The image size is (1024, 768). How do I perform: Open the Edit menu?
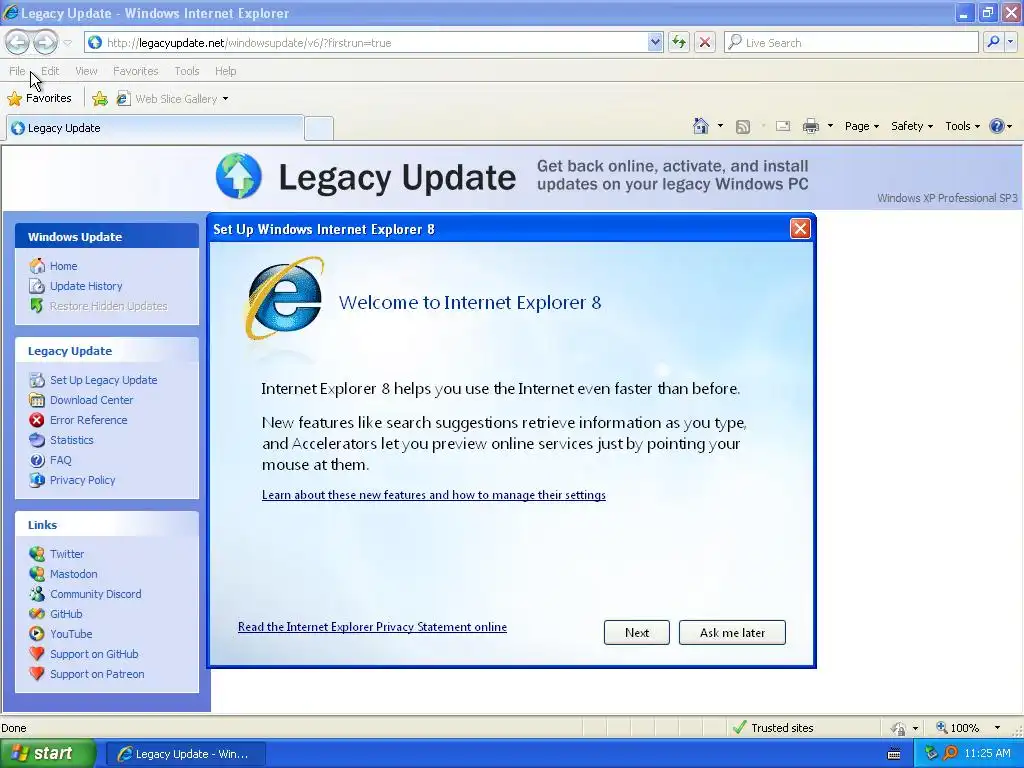[50, 71]
